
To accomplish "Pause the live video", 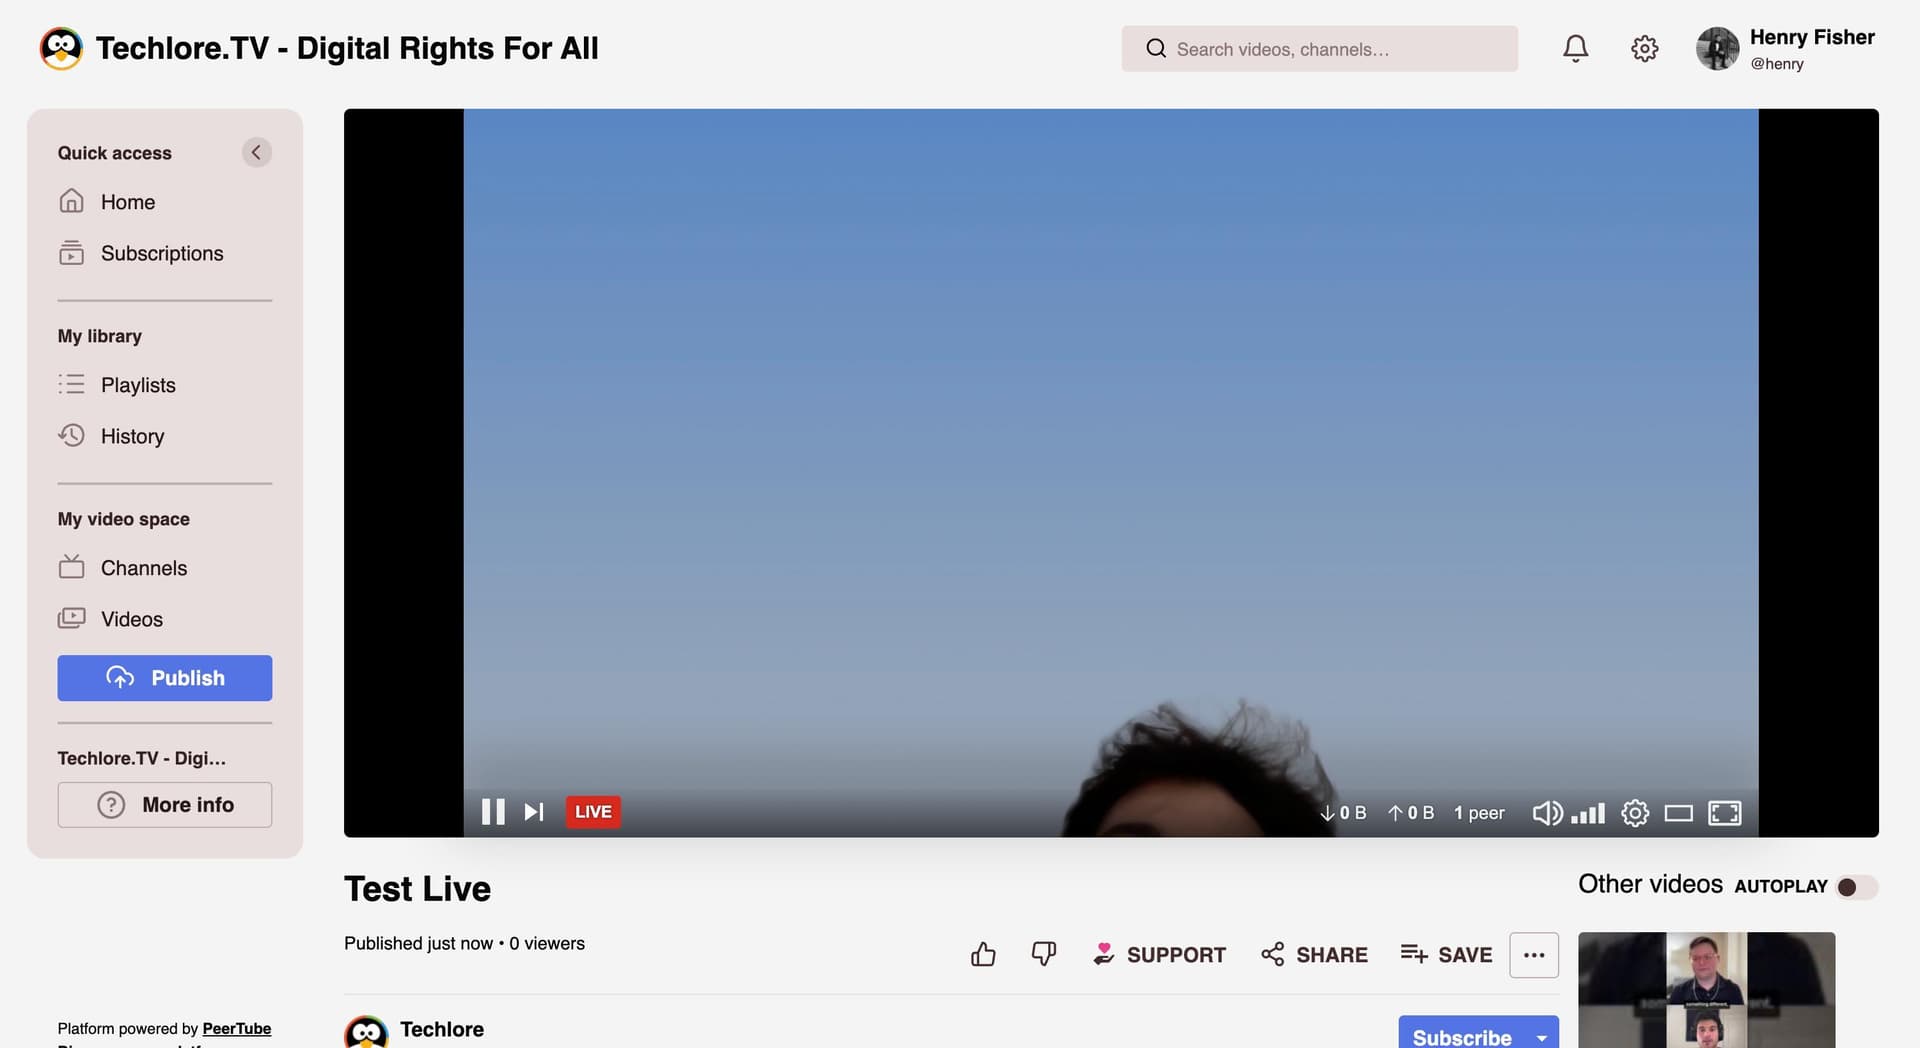I will (x=493, y=812).
